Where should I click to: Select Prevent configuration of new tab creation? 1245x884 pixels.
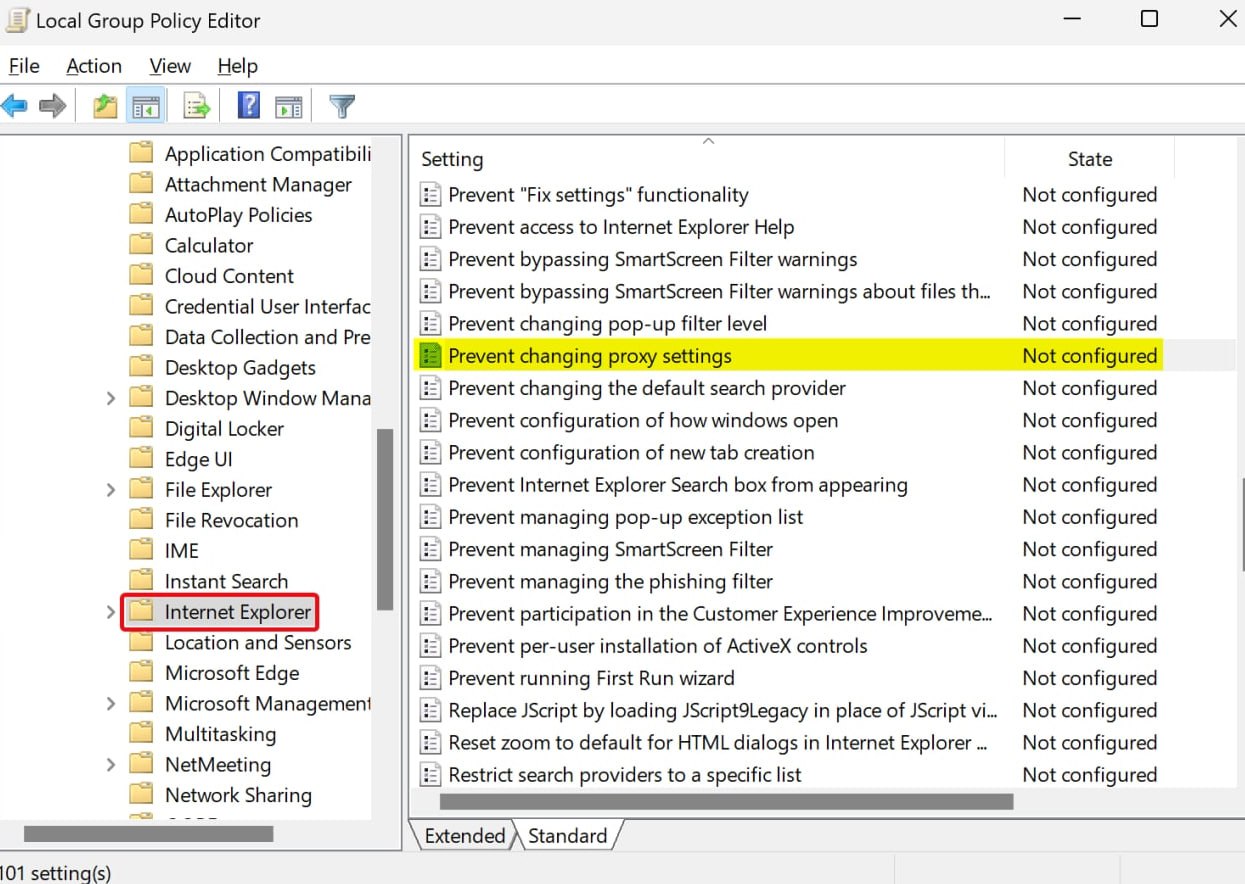[631, 452]
